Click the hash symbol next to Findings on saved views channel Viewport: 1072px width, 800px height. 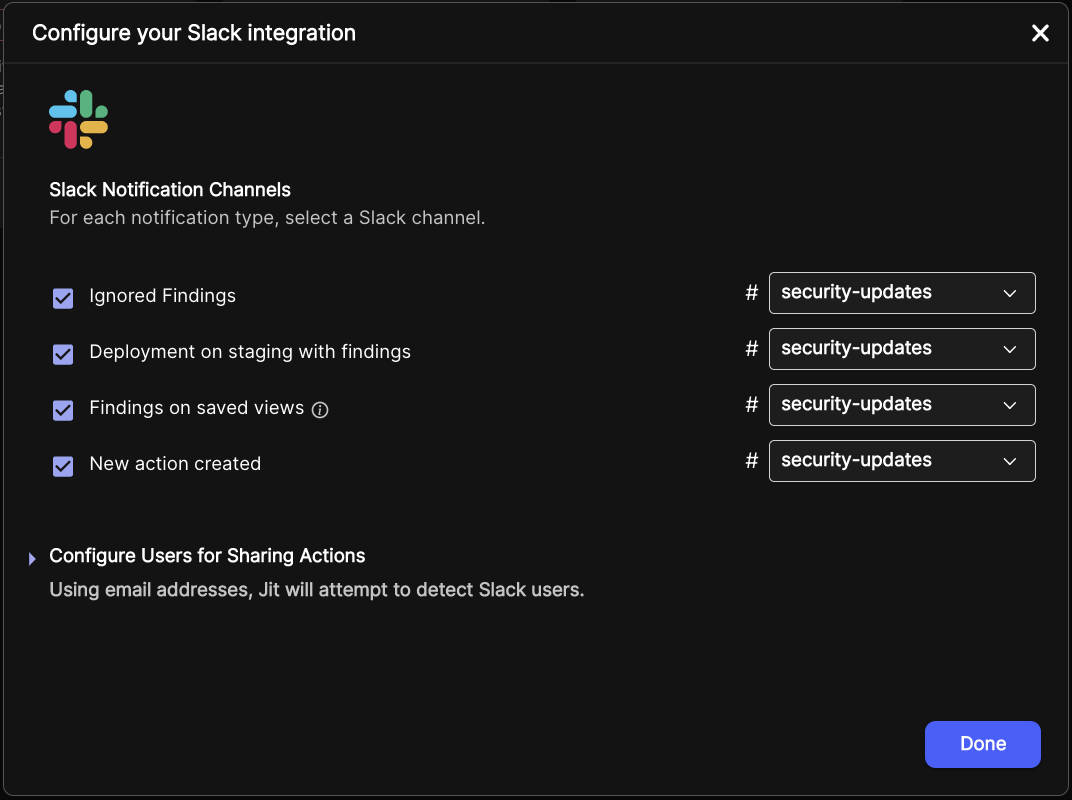[751, 404]
